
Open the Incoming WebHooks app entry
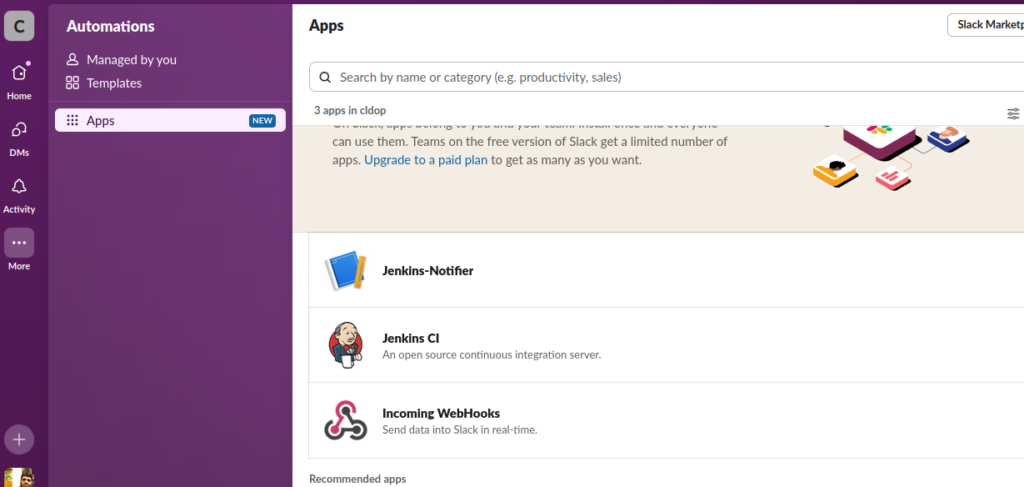666,420
